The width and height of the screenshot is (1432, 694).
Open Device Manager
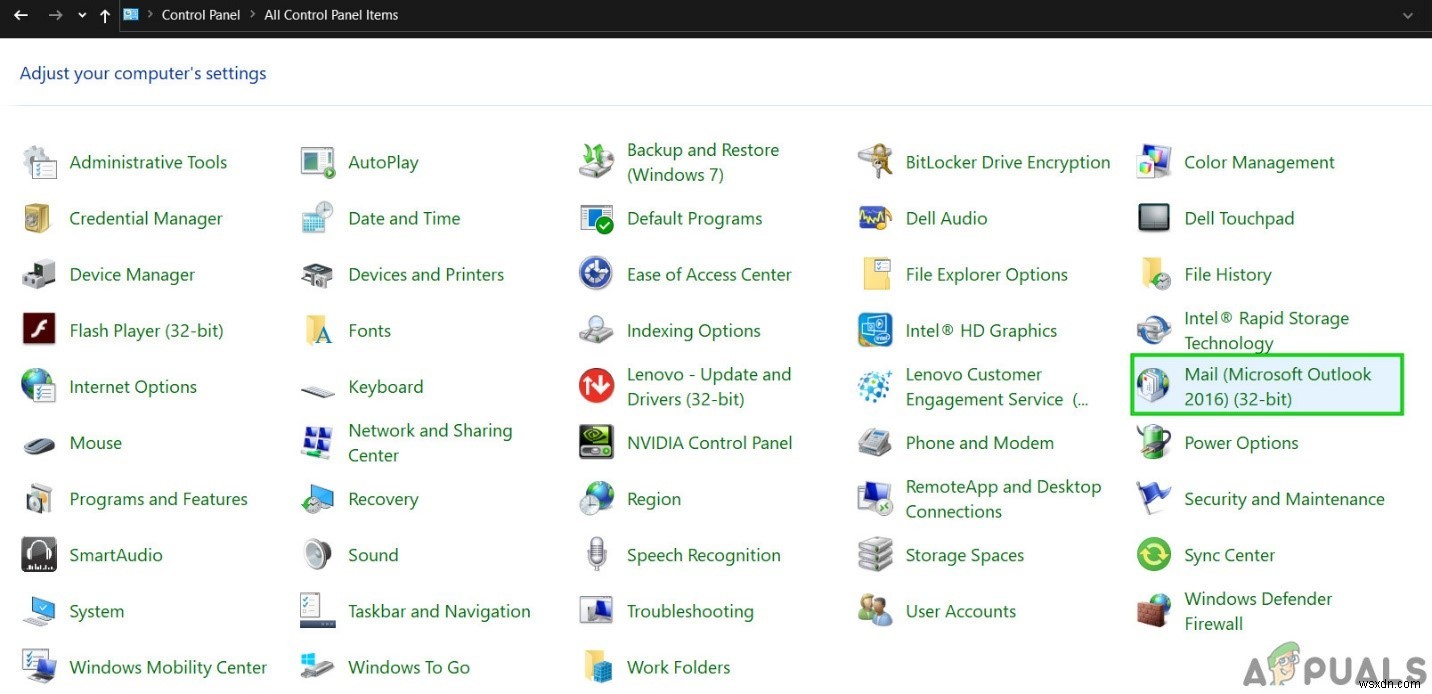(x=131, y=274)
